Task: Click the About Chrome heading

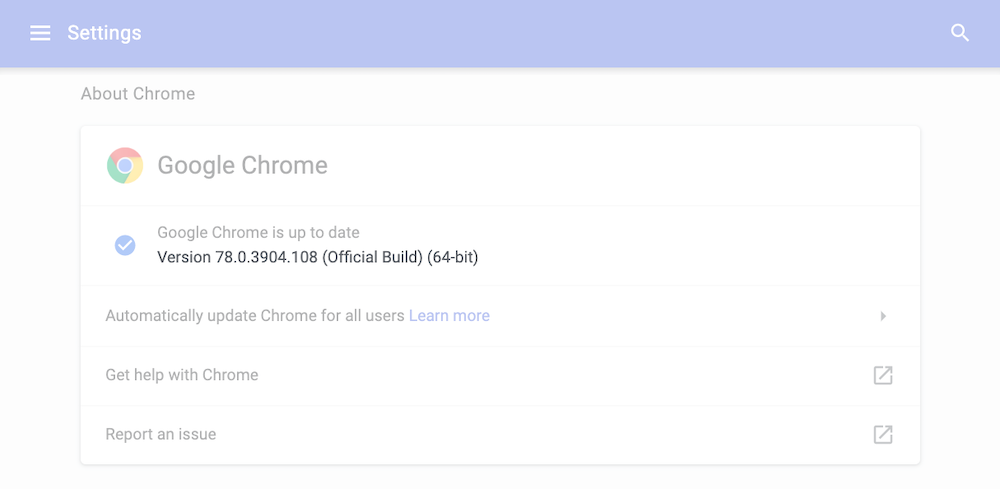Action: 138,94
